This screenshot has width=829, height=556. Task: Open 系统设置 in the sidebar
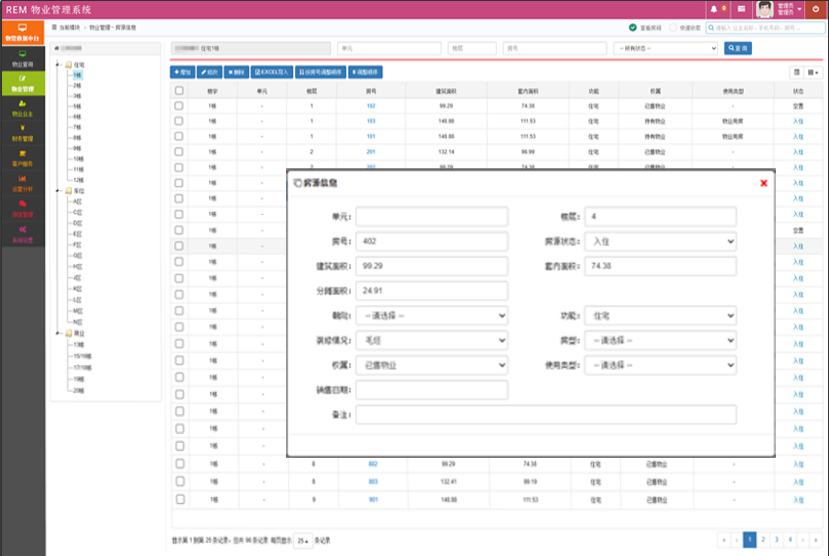tap(22, 234)
